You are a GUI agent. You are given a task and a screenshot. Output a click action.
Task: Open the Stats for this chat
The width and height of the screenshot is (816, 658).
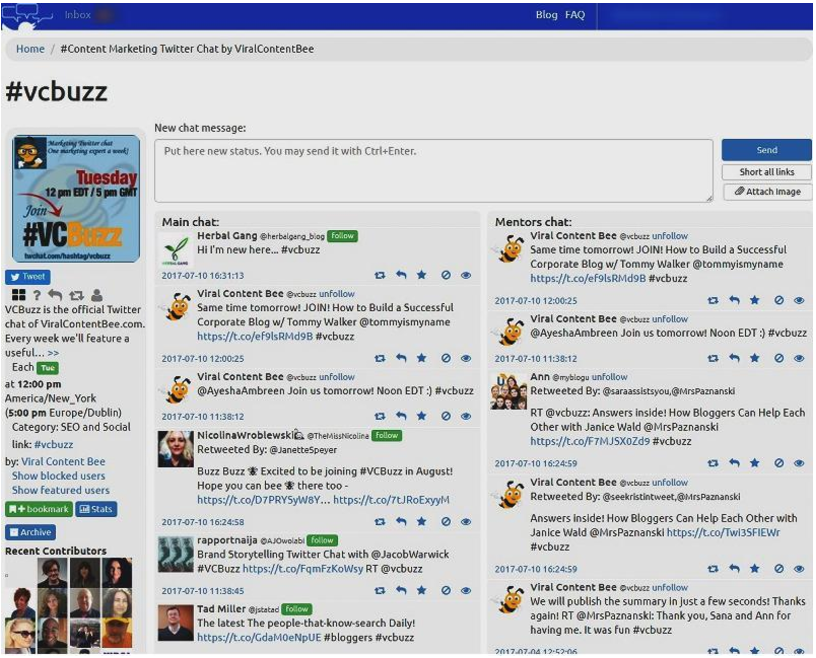(96, 509)
